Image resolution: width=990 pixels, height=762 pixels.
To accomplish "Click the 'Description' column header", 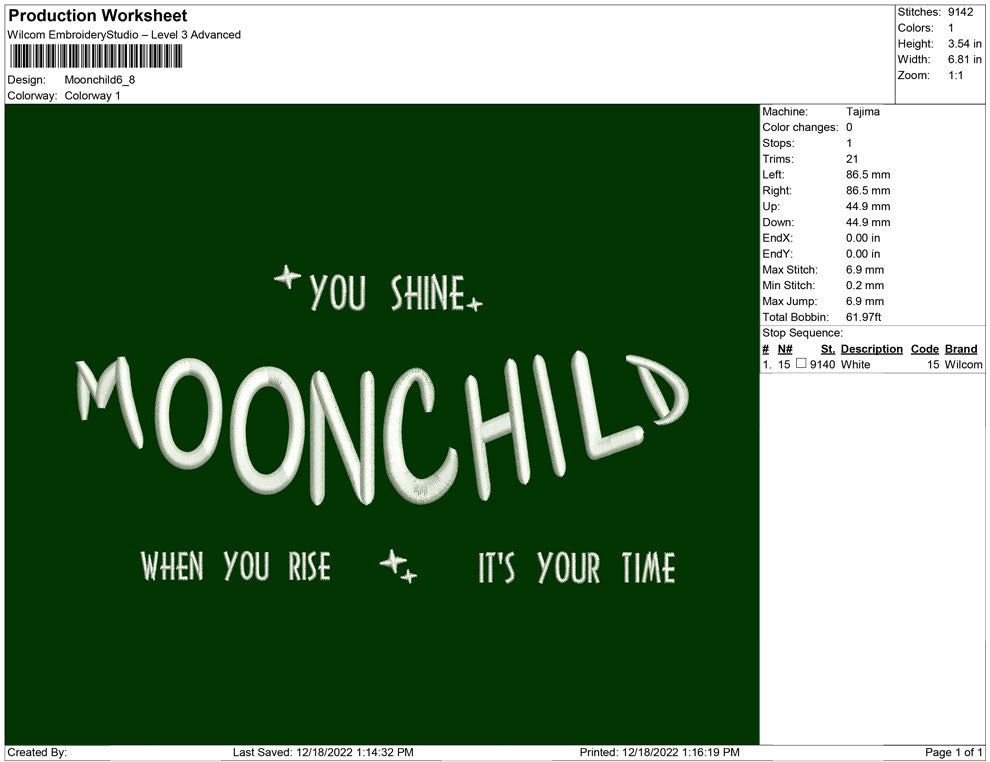I will (871, 349).
